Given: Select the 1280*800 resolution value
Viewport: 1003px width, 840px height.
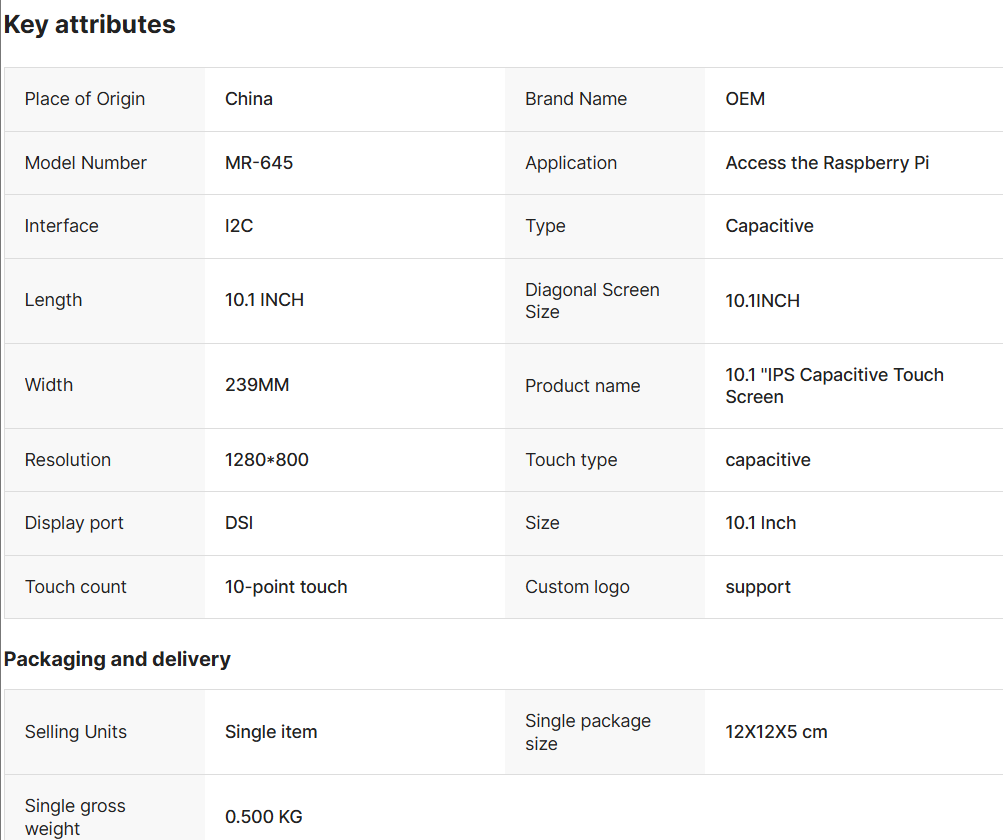Looking at the screenshot, I should click(x=267, y=460).
